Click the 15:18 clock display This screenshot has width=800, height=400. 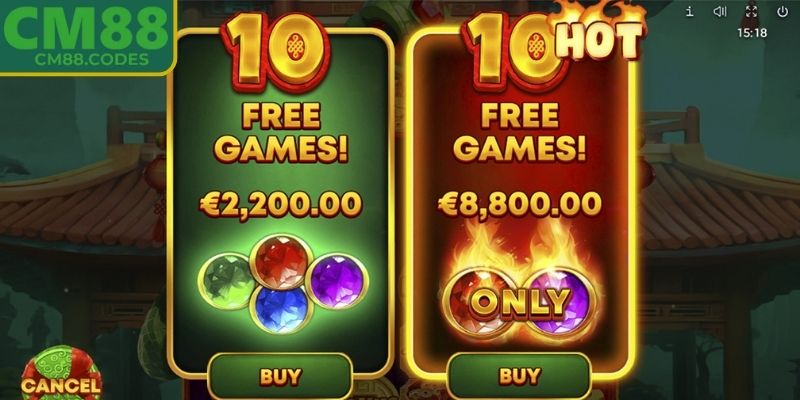coord(752,33)
